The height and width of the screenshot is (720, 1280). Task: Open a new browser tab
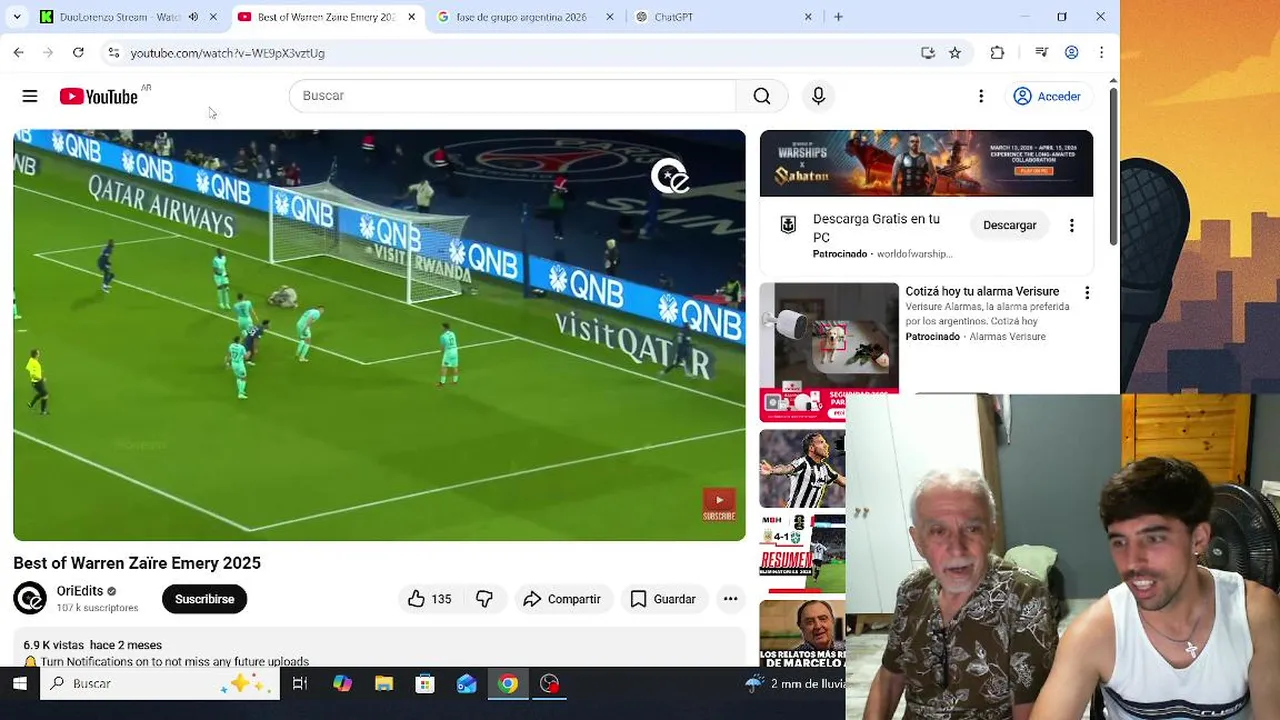pyautogui.click(x=838, y=17)
